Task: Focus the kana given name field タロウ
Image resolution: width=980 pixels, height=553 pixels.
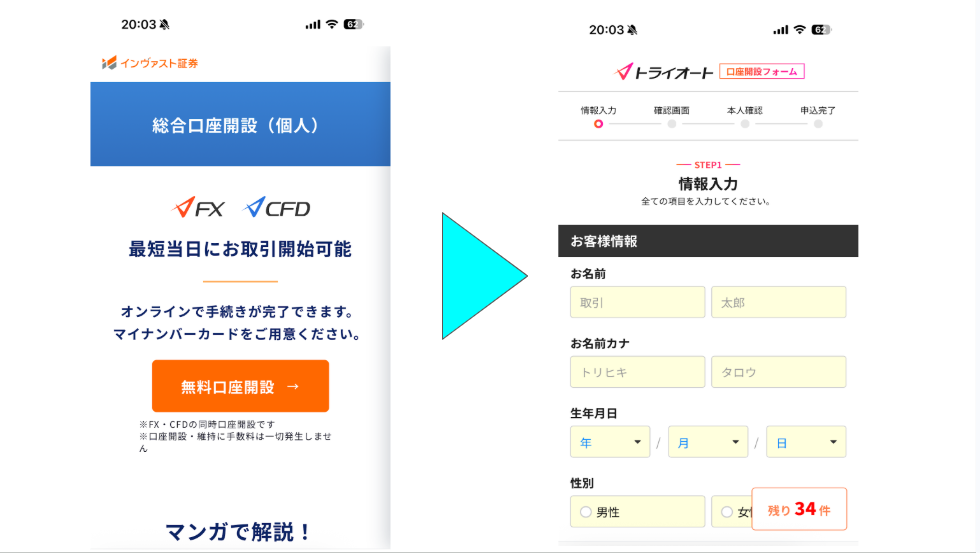Action: coord(779,372)
